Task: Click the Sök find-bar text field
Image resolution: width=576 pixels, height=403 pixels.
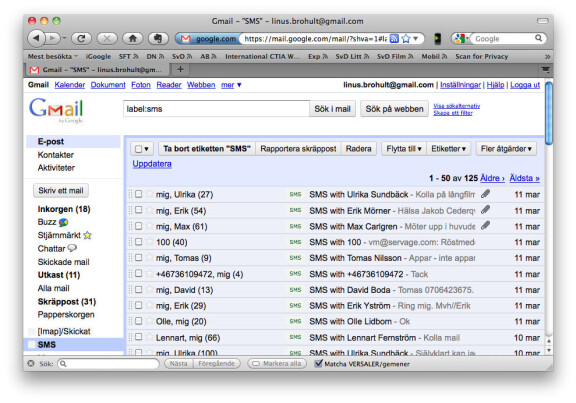Action: 108,363
